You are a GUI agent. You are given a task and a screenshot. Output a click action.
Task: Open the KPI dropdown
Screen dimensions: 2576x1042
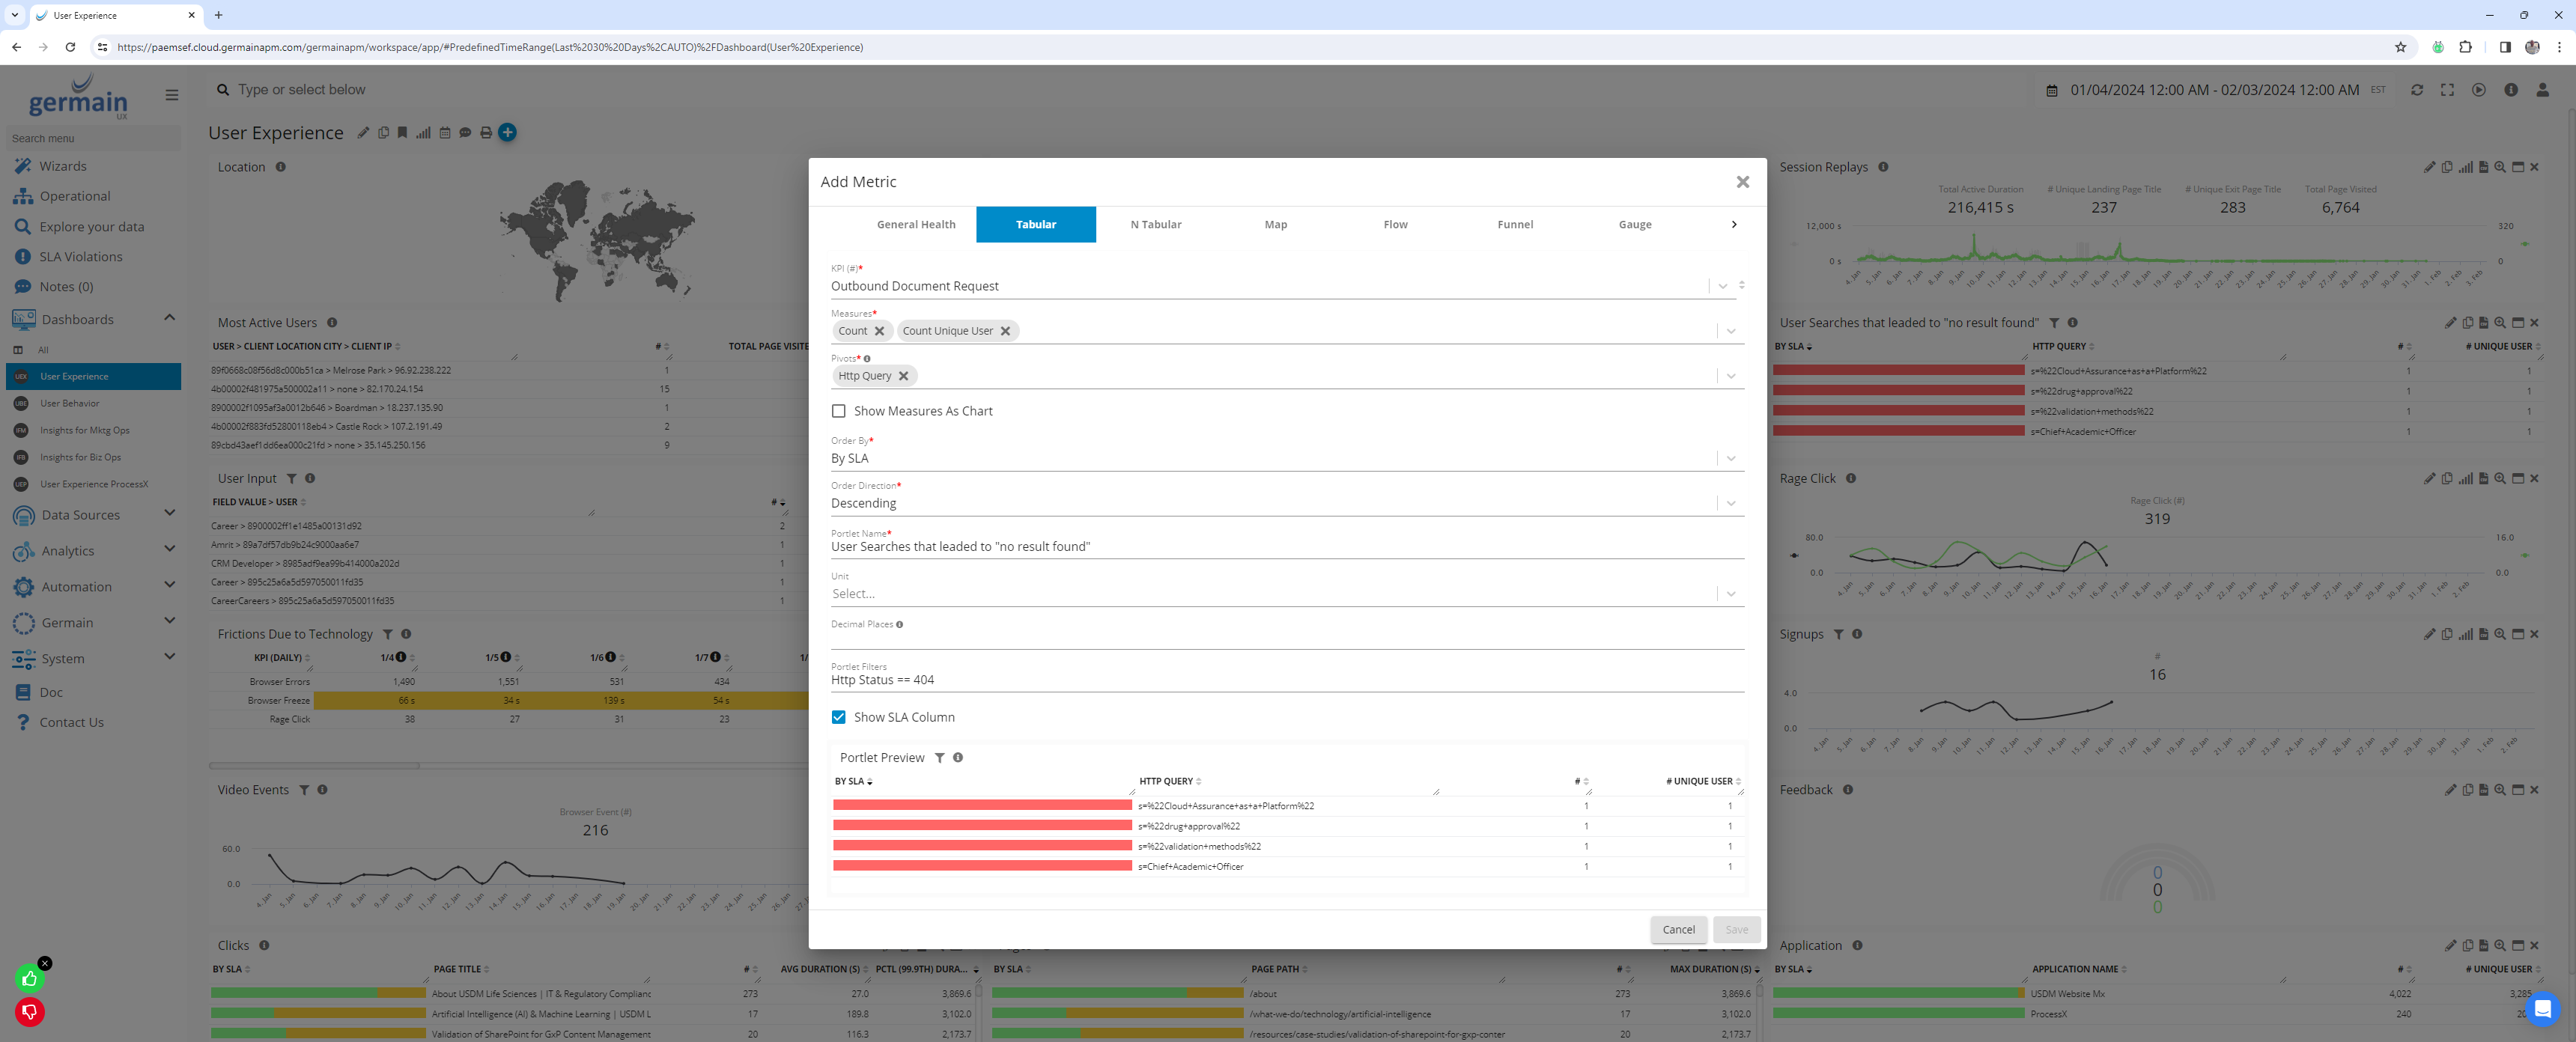[x=1722, y=286]
